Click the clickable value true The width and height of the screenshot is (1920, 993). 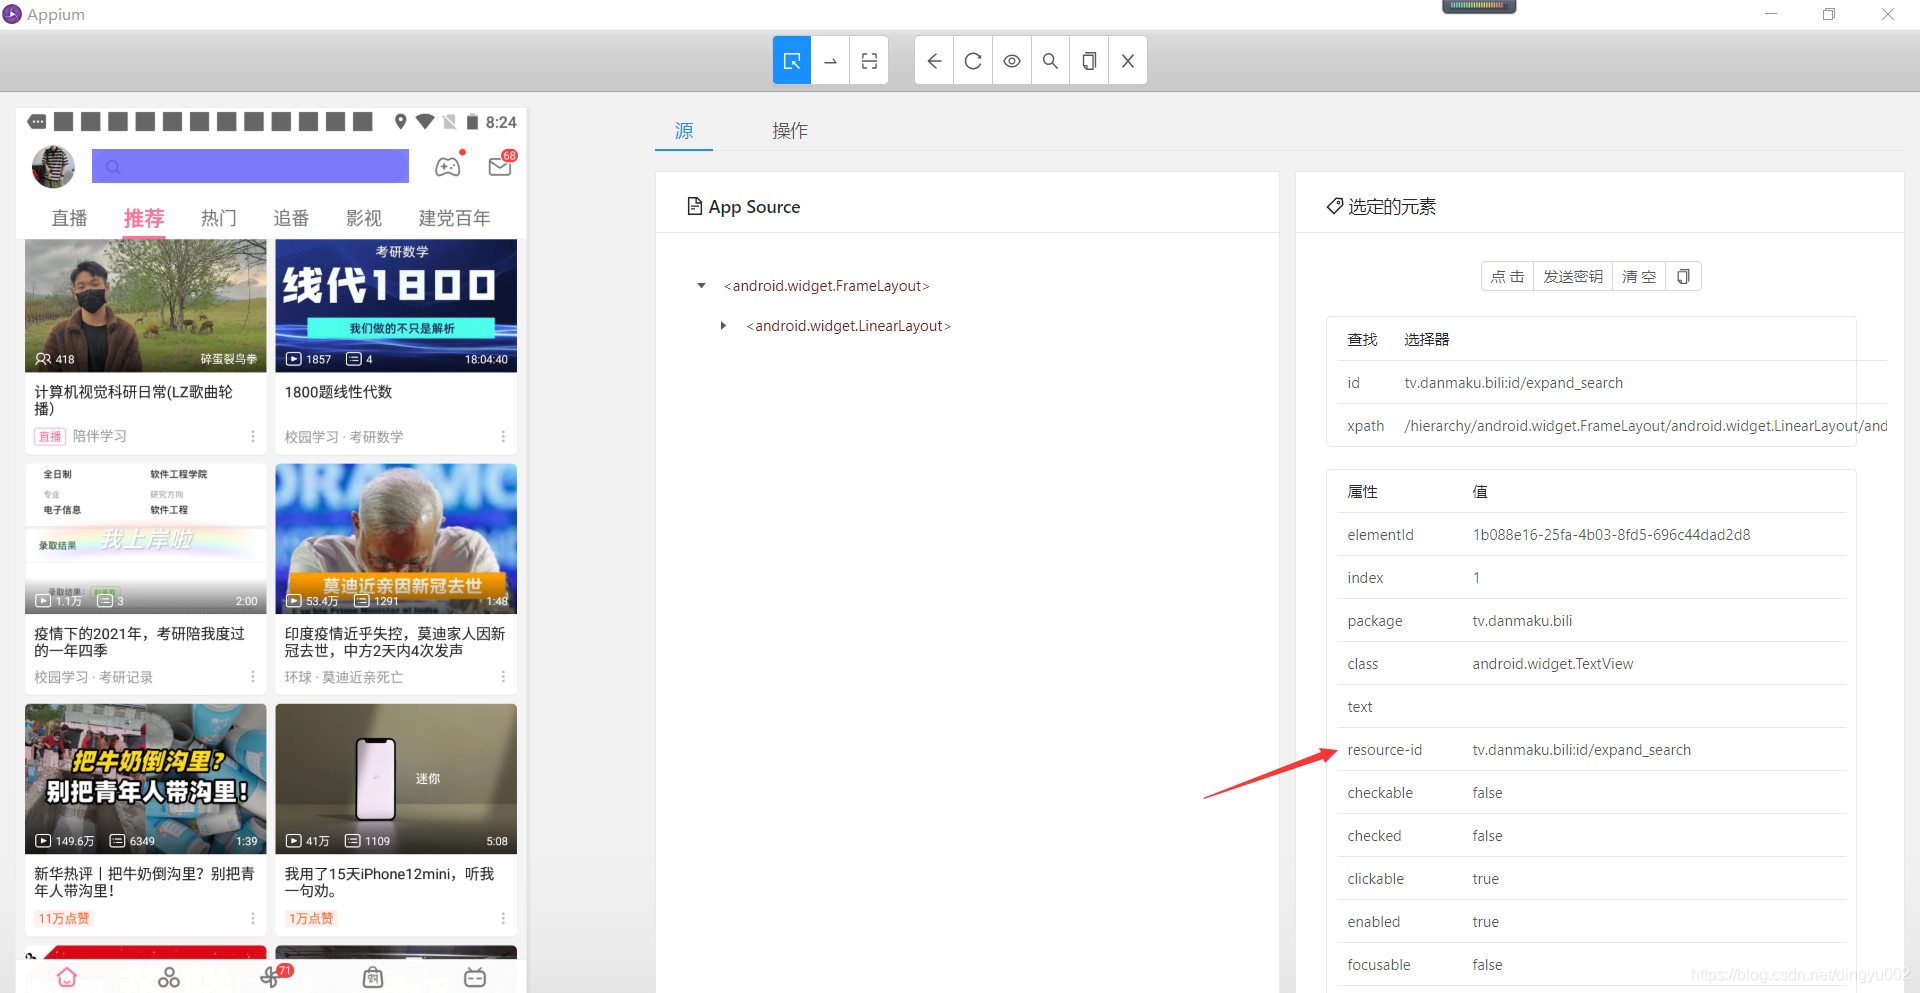pyautogui.click(x=1485, y=879)
